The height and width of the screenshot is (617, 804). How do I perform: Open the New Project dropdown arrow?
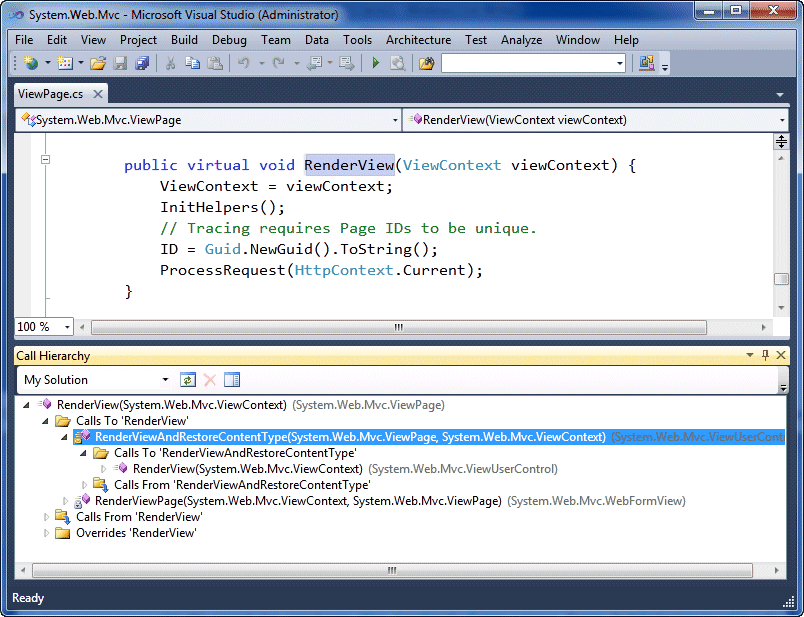48,63
